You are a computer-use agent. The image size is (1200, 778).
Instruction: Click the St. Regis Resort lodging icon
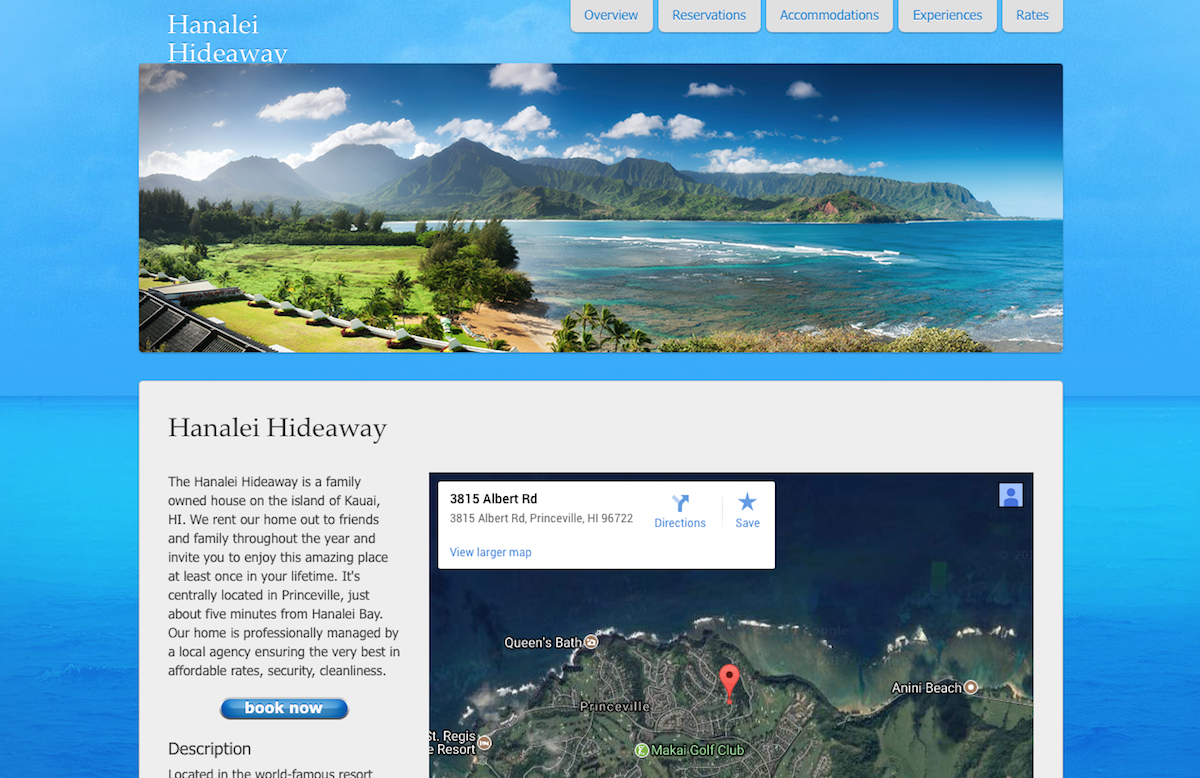(x=485, y=742)
